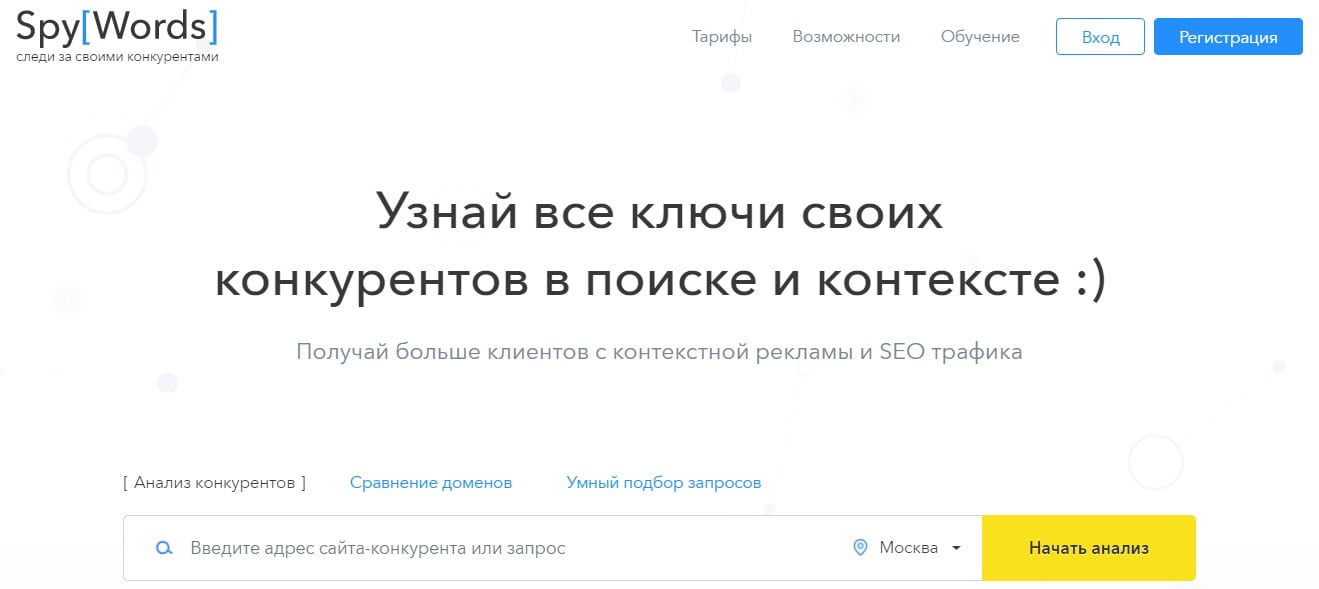Switch to the Умный подбор запросов tab

point(663,482)
